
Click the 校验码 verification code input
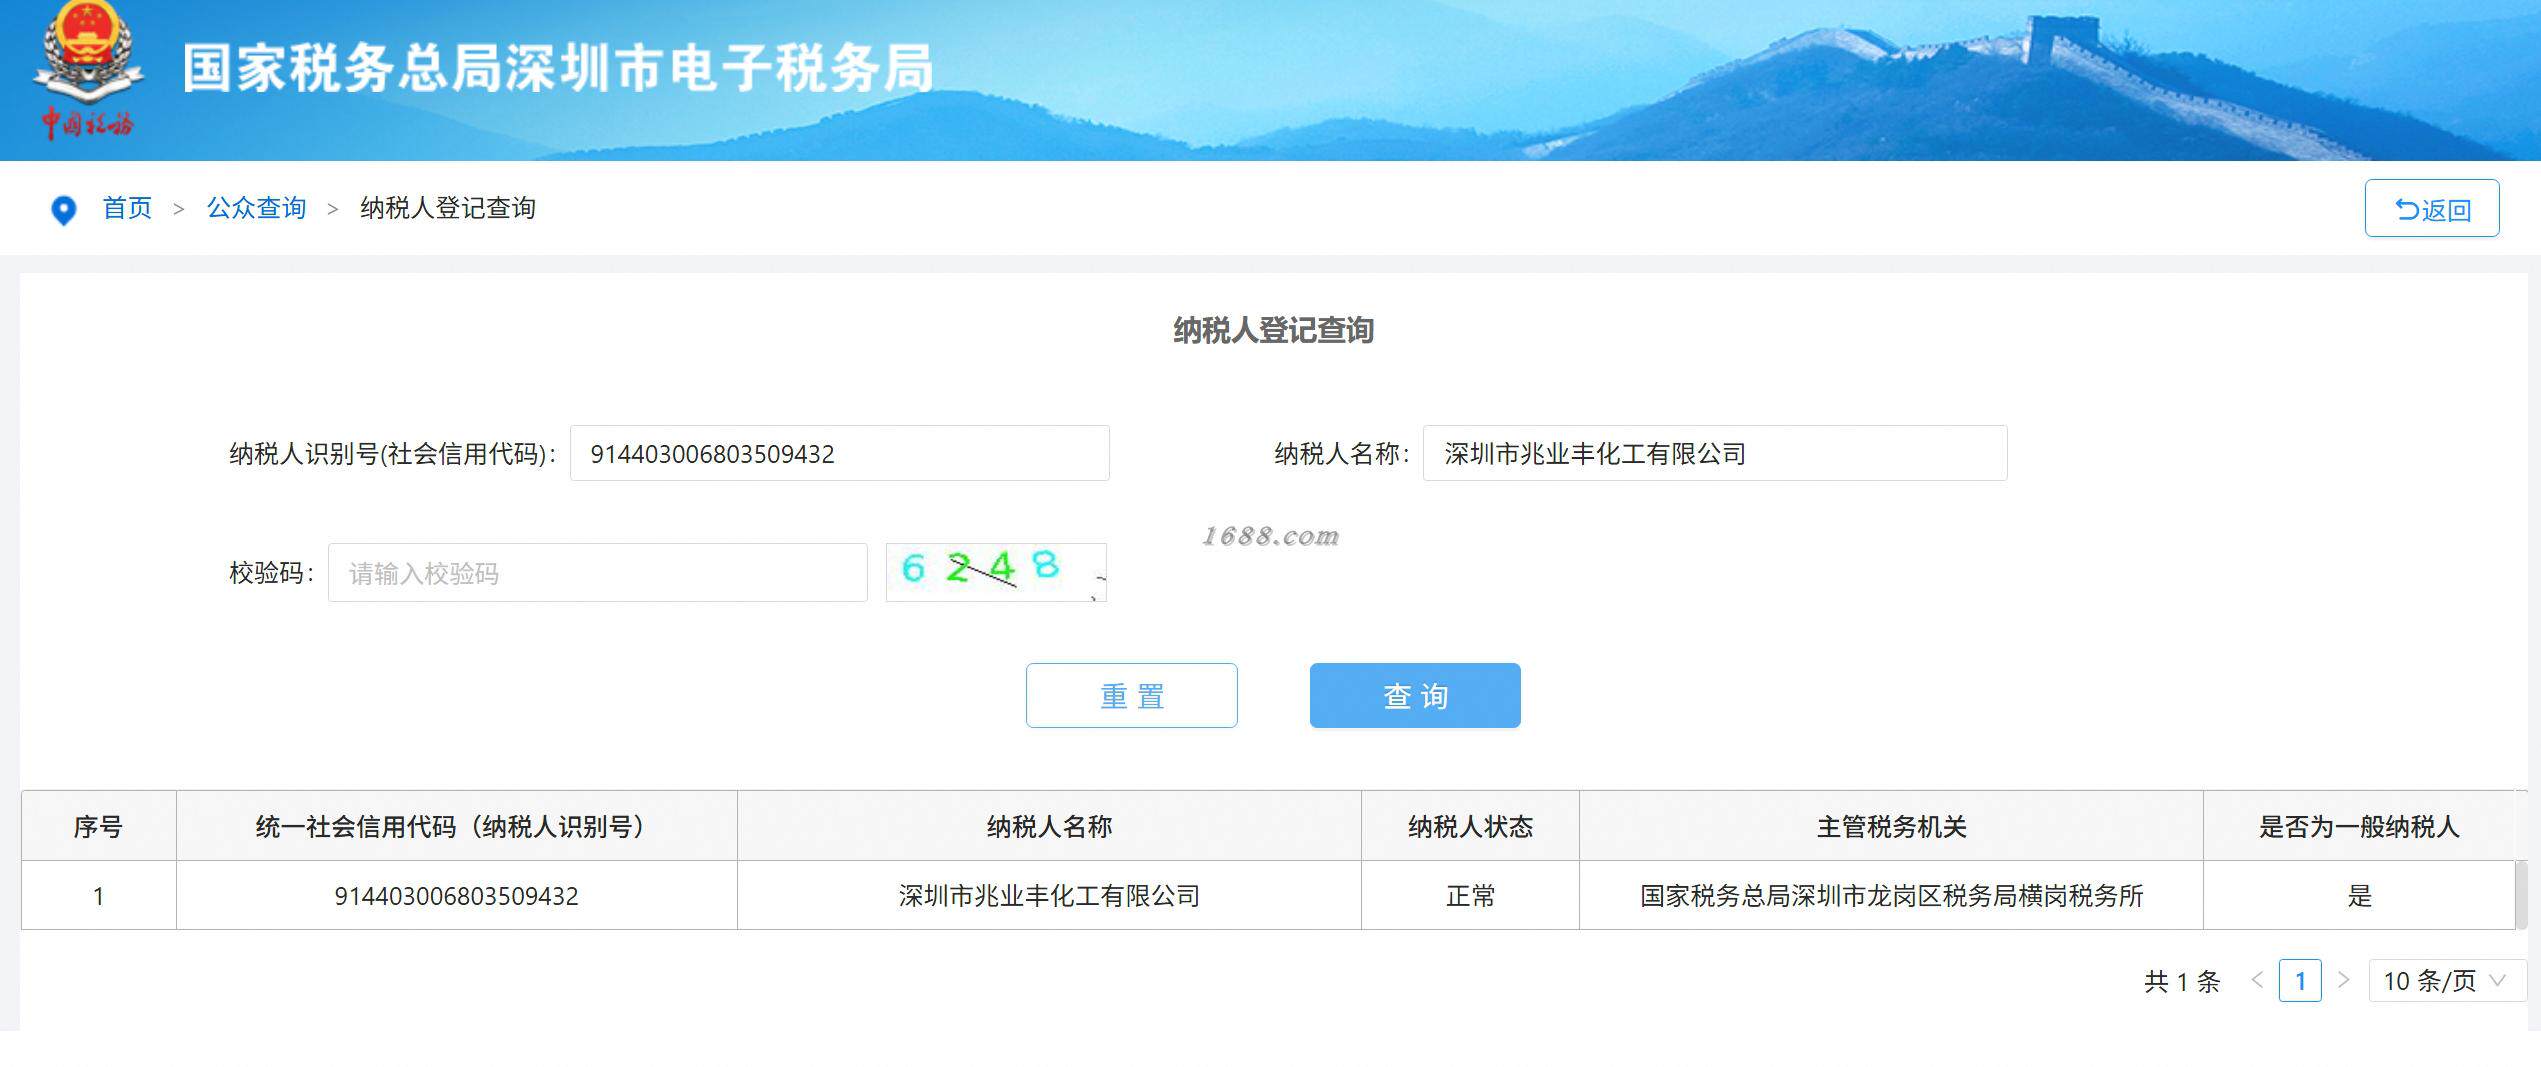tap(597, 573)
